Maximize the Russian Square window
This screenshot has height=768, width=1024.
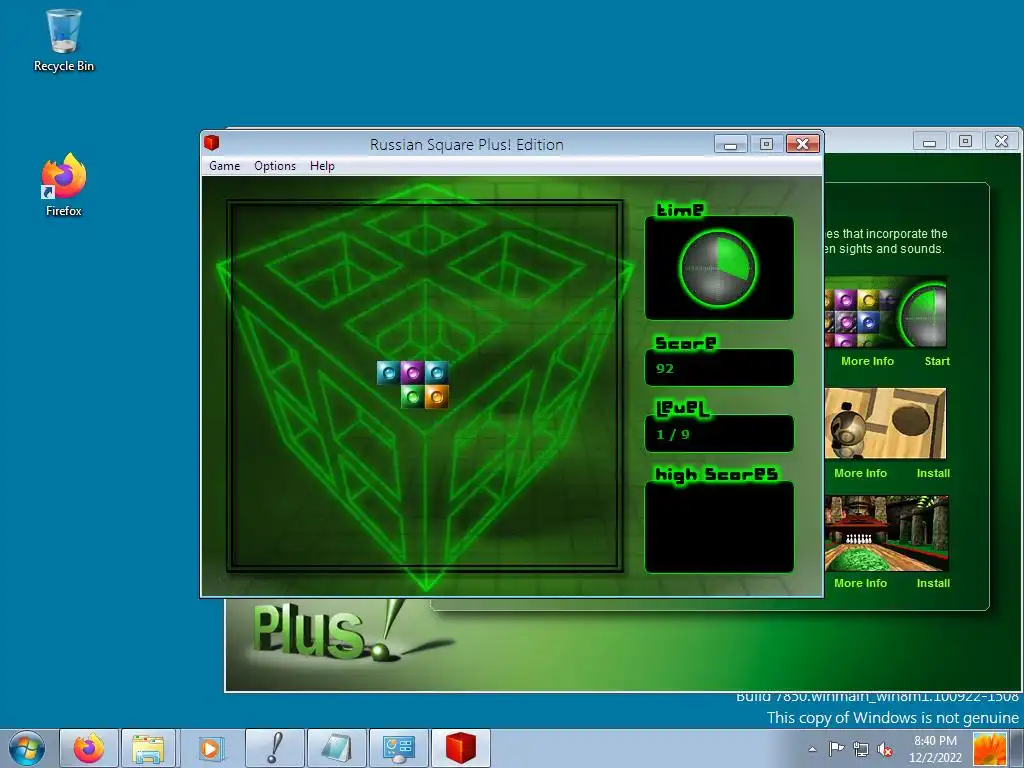click(766, 144)
